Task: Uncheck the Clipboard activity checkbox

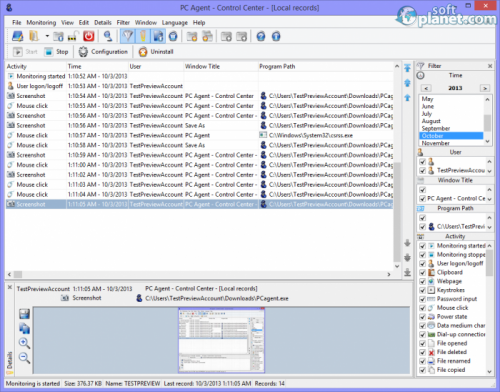Action: [423, 272]
